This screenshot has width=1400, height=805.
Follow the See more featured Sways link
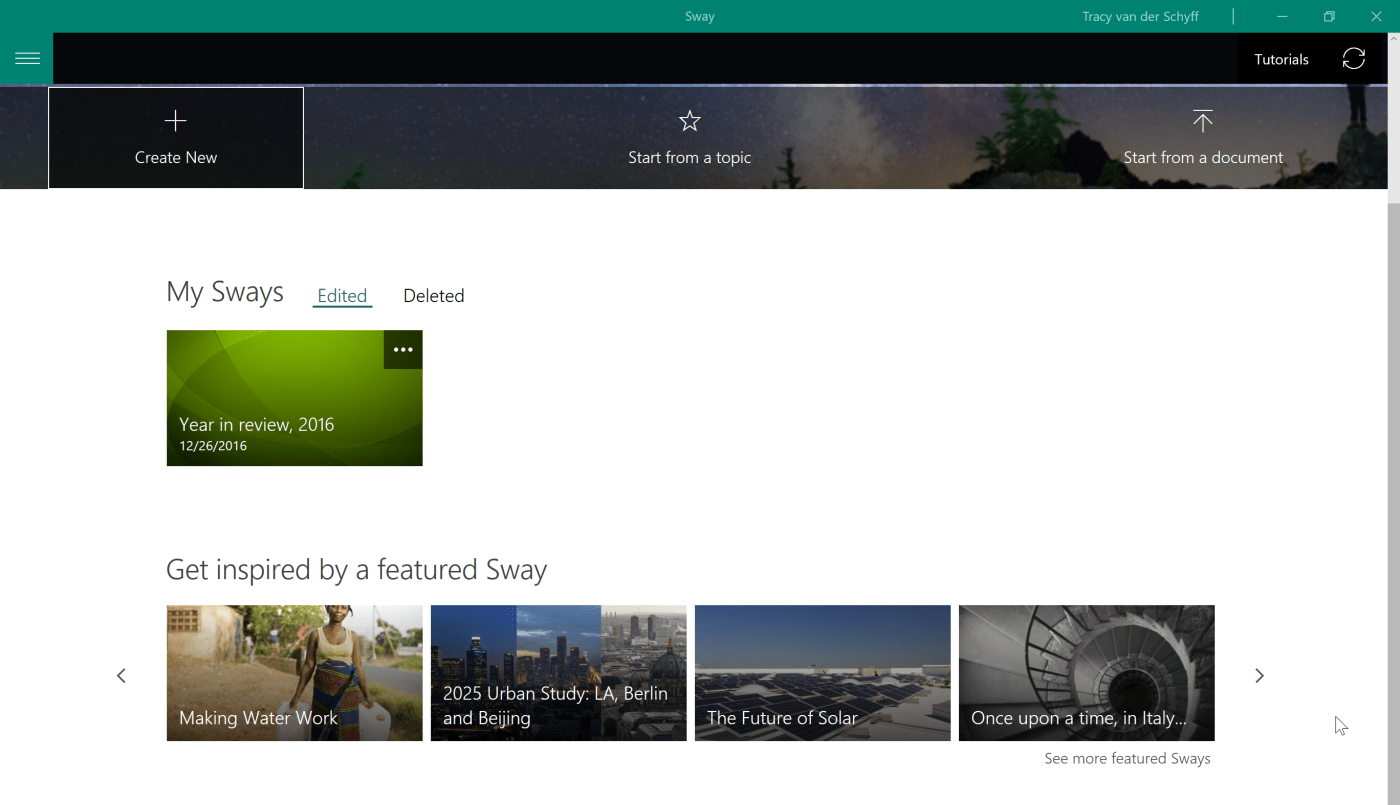1127,759
